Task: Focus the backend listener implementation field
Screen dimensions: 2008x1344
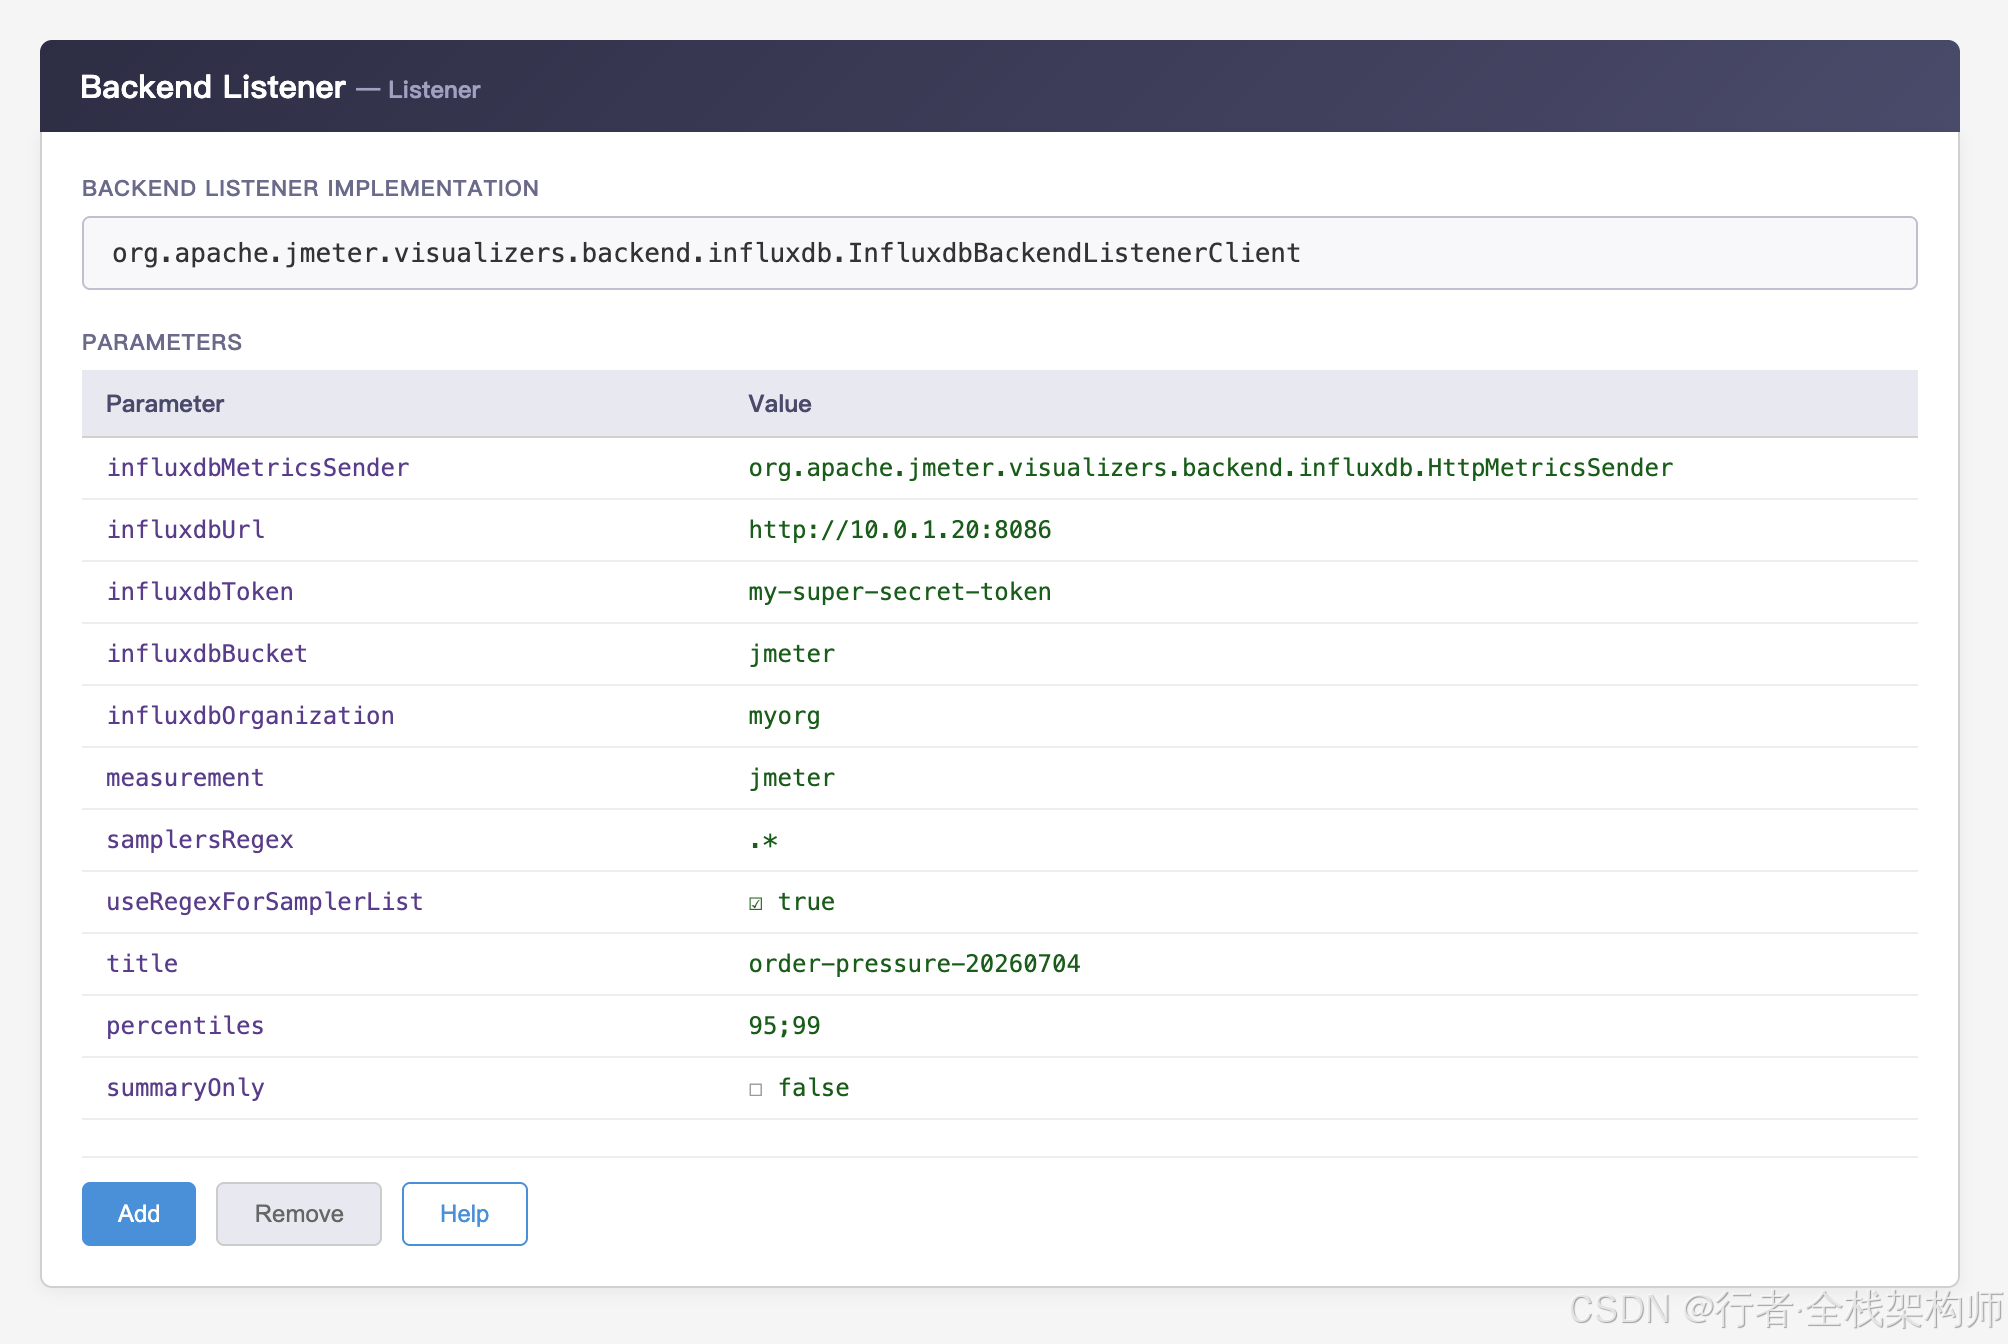Action: pos(1000,253)
